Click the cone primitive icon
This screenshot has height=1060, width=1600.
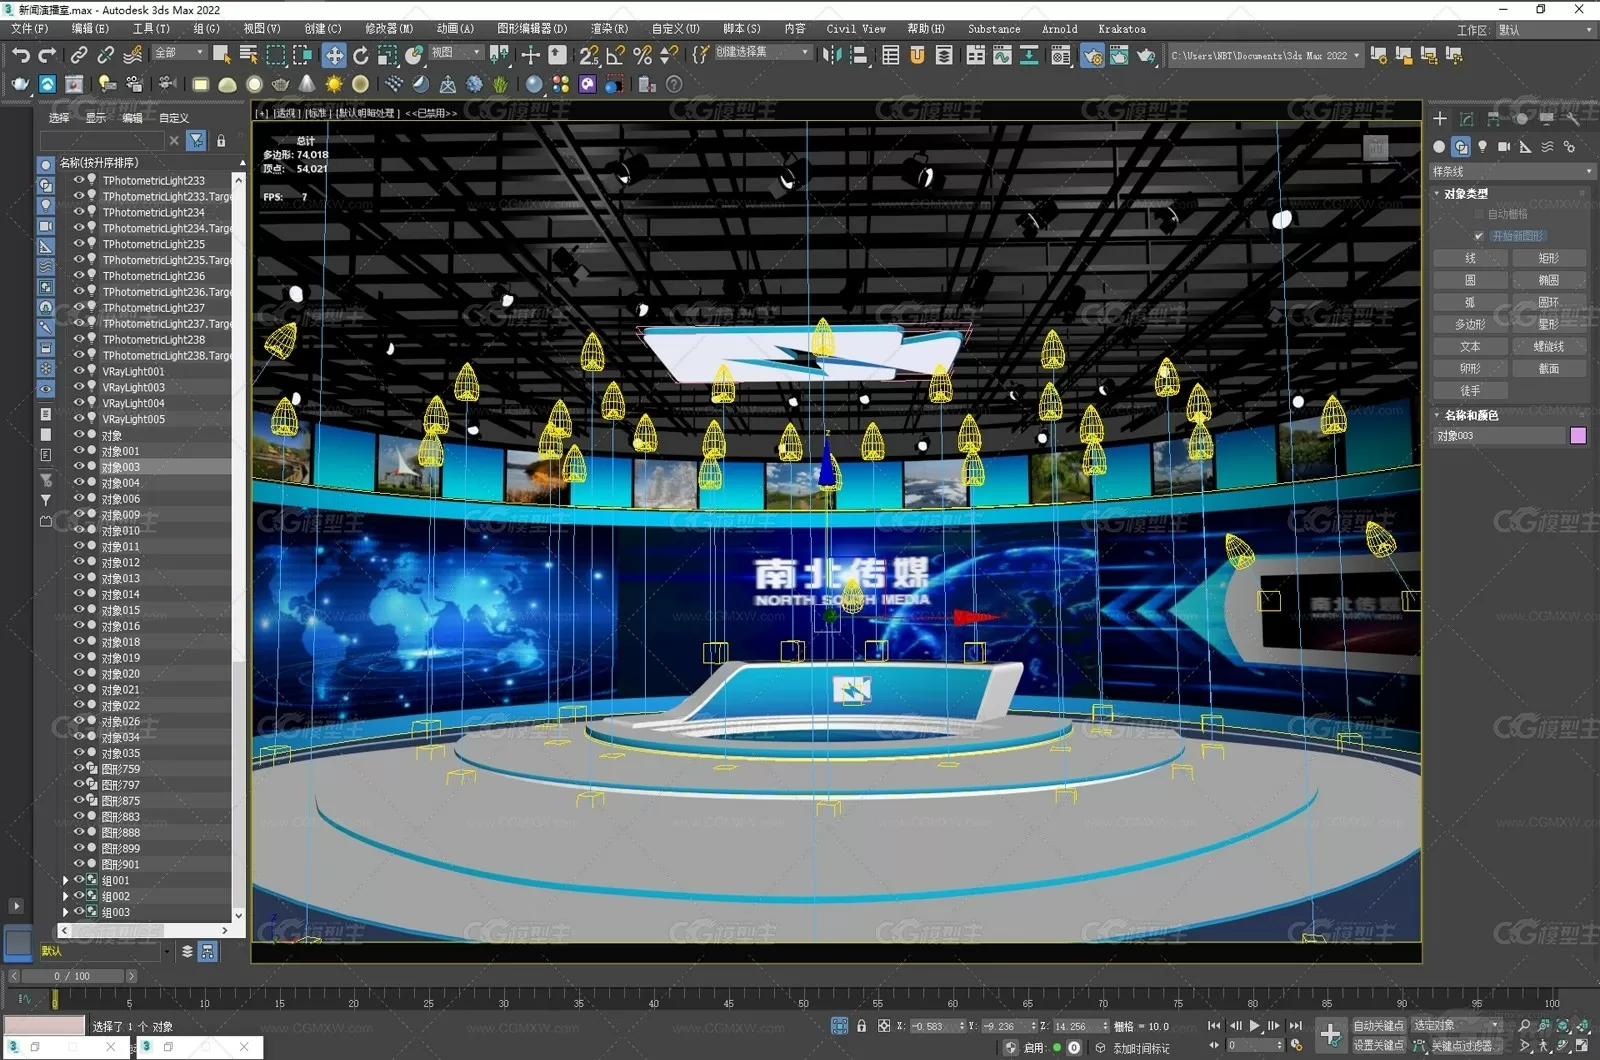click(x=307, y=85)
